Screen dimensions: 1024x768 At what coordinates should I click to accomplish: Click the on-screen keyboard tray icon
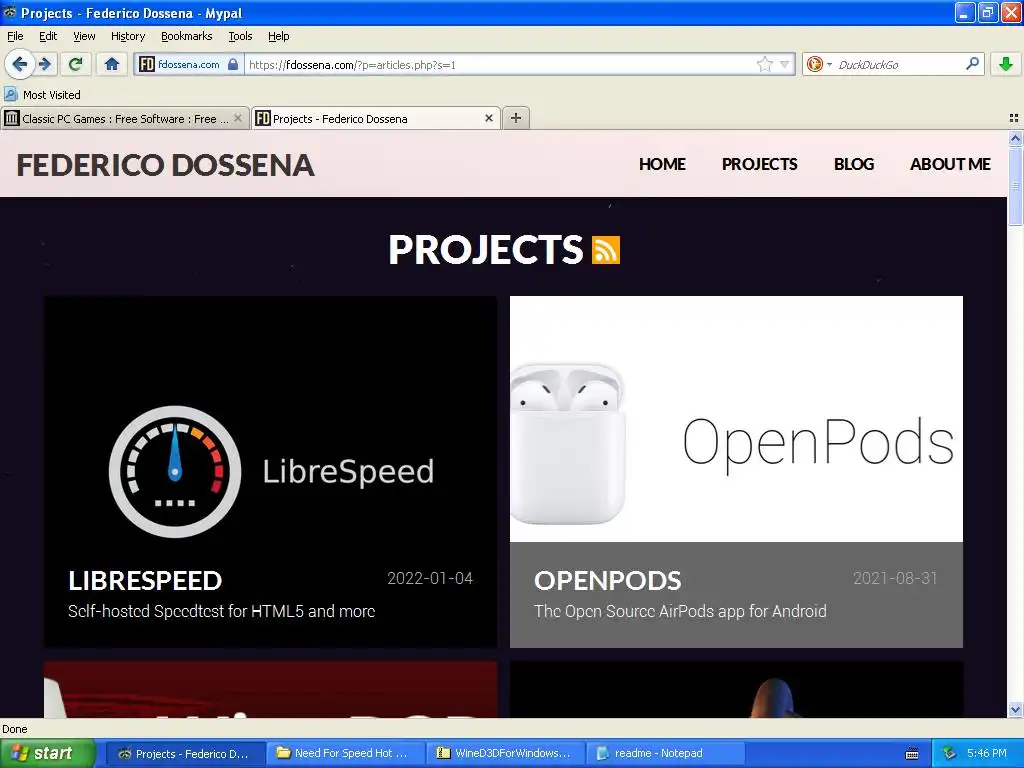tap(912, 754)
